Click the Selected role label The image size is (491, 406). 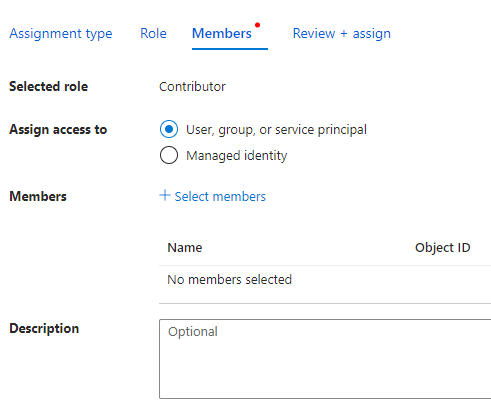point(49,86)
